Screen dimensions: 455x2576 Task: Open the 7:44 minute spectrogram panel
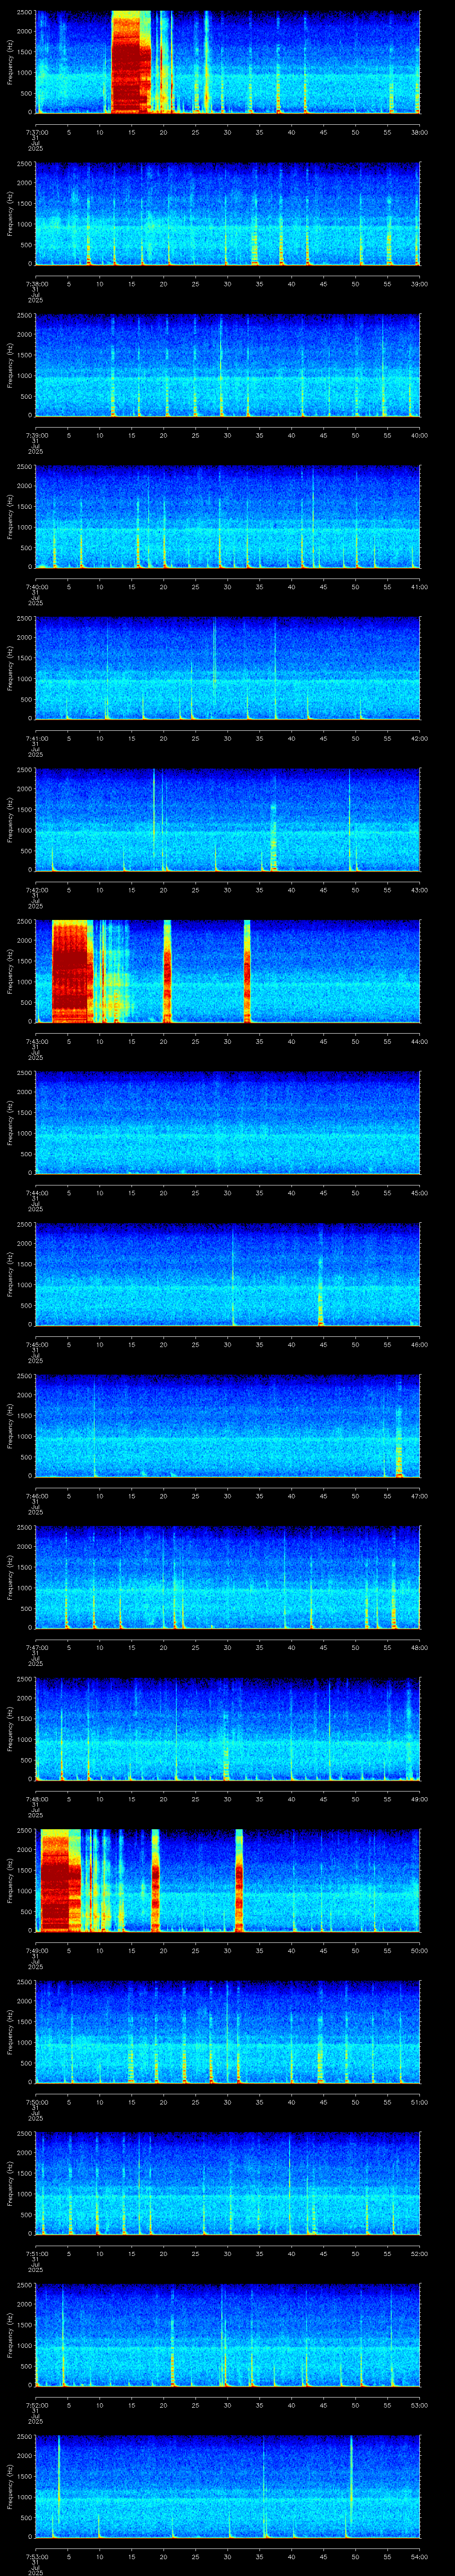227,1122
